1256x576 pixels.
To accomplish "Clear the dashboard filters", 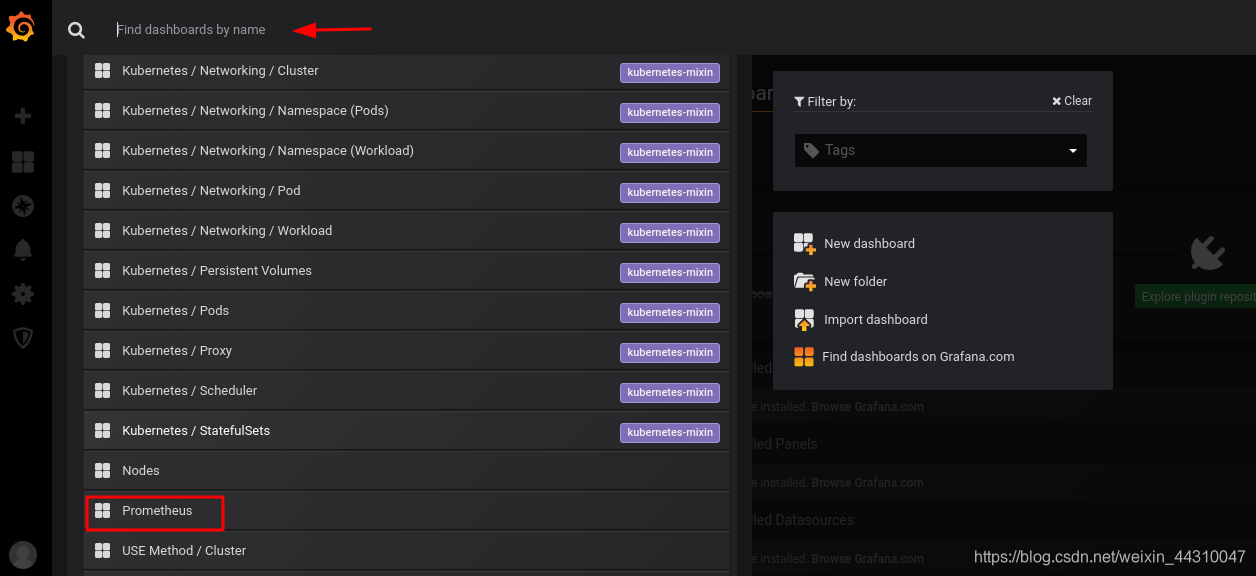I will [1072, 101].
